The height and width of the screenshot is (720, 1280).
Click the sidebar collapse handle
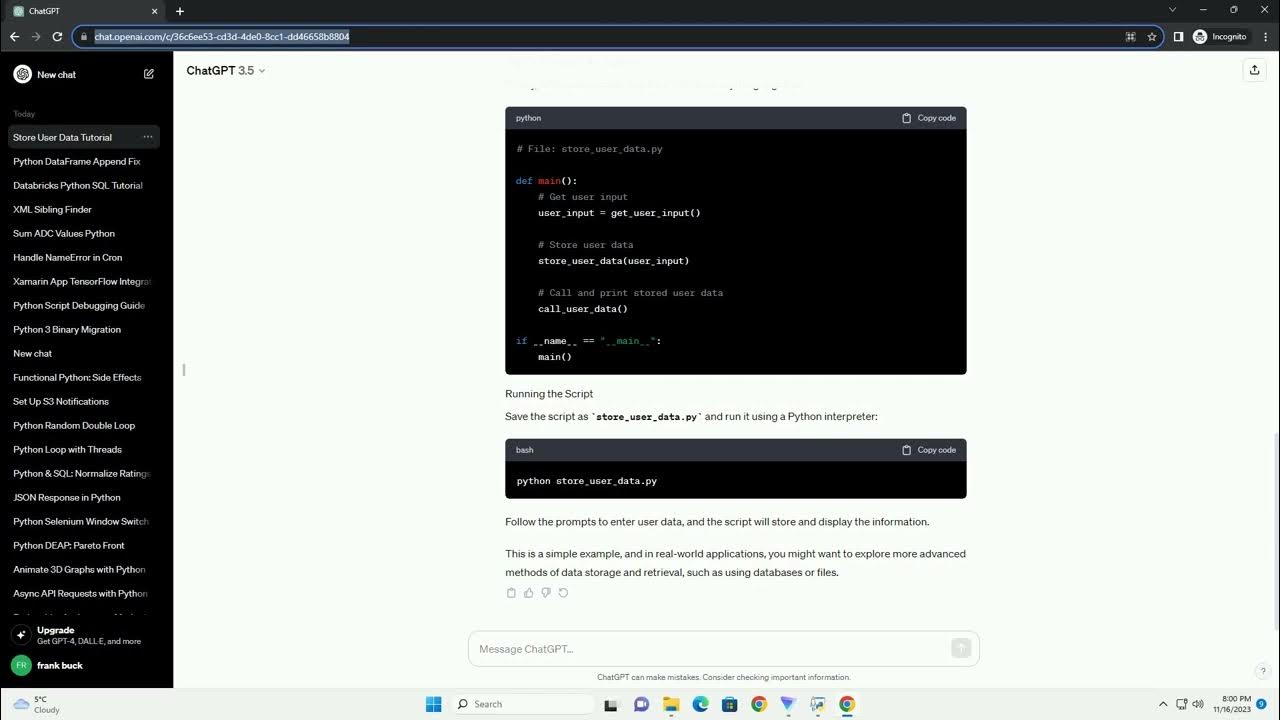click(184, 370)
